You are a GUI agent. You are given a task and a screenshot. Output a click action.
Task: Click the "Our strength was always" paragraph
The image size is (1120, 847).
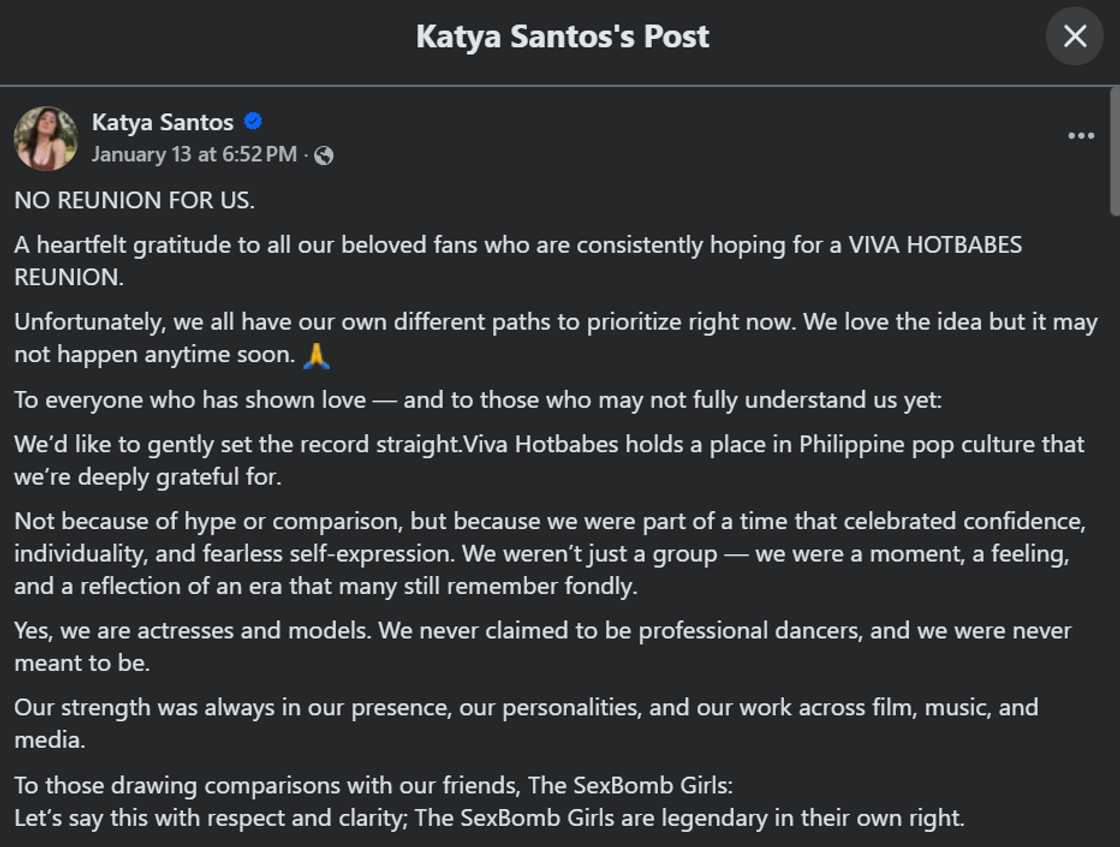526,722
